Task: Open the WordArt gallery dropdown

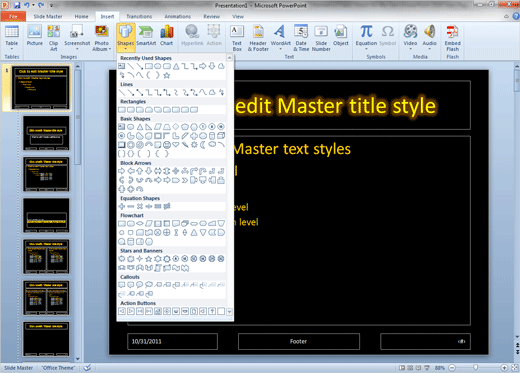Action: 280,49
